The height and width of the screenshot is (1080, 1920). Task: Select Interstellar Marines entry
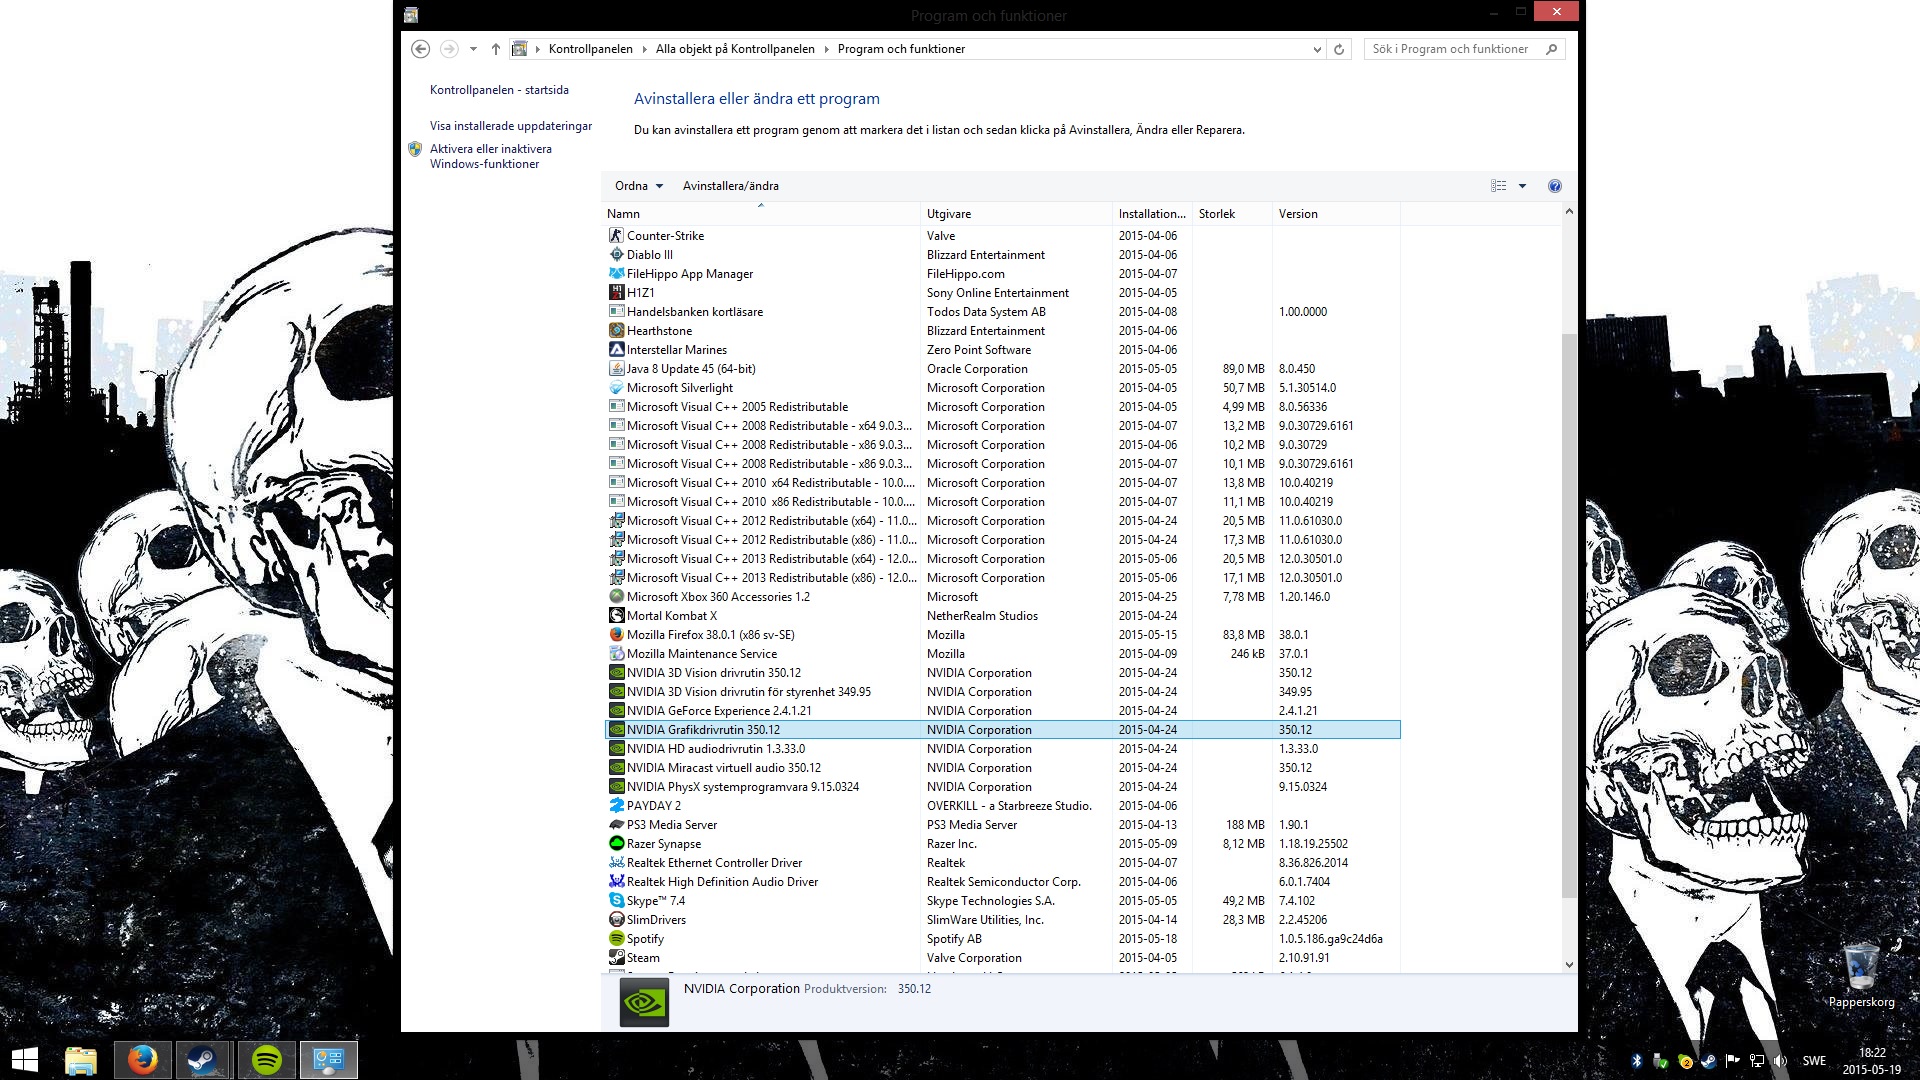[x=1002, y=350]
